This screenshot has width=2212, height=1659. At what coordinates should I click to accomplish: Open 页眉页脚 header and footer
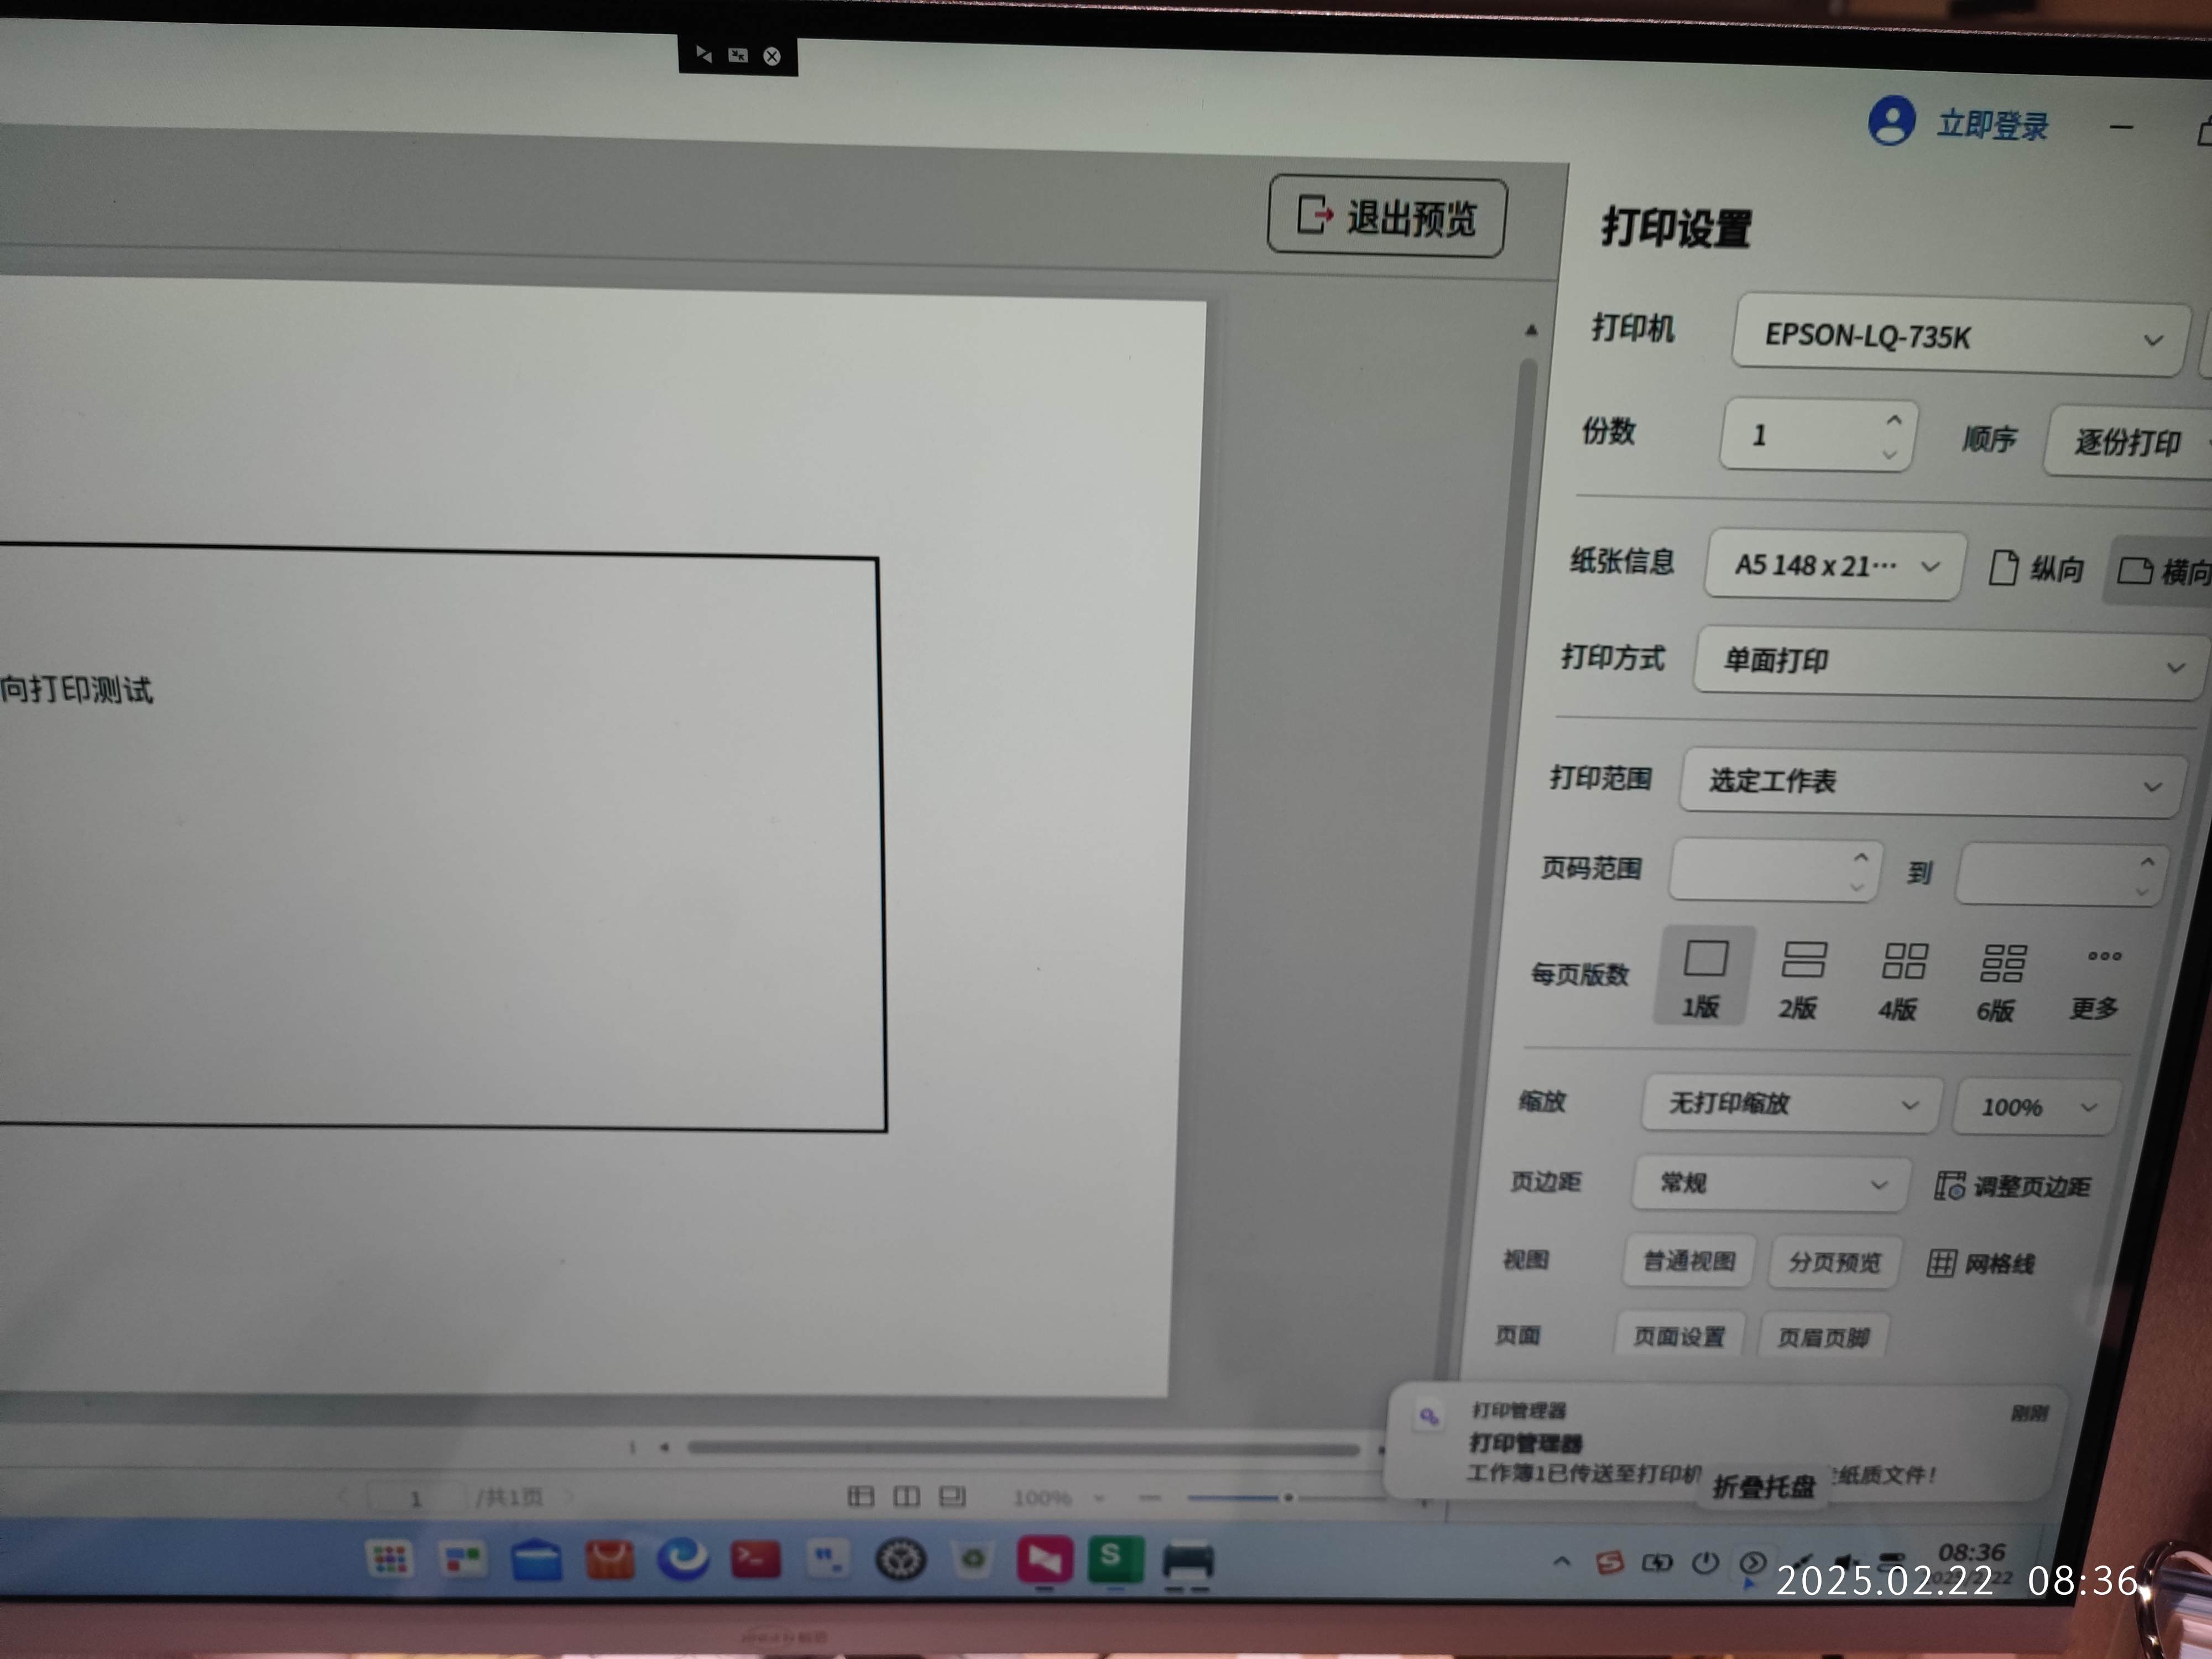pyautogui.click(x=1823, y=1337)
